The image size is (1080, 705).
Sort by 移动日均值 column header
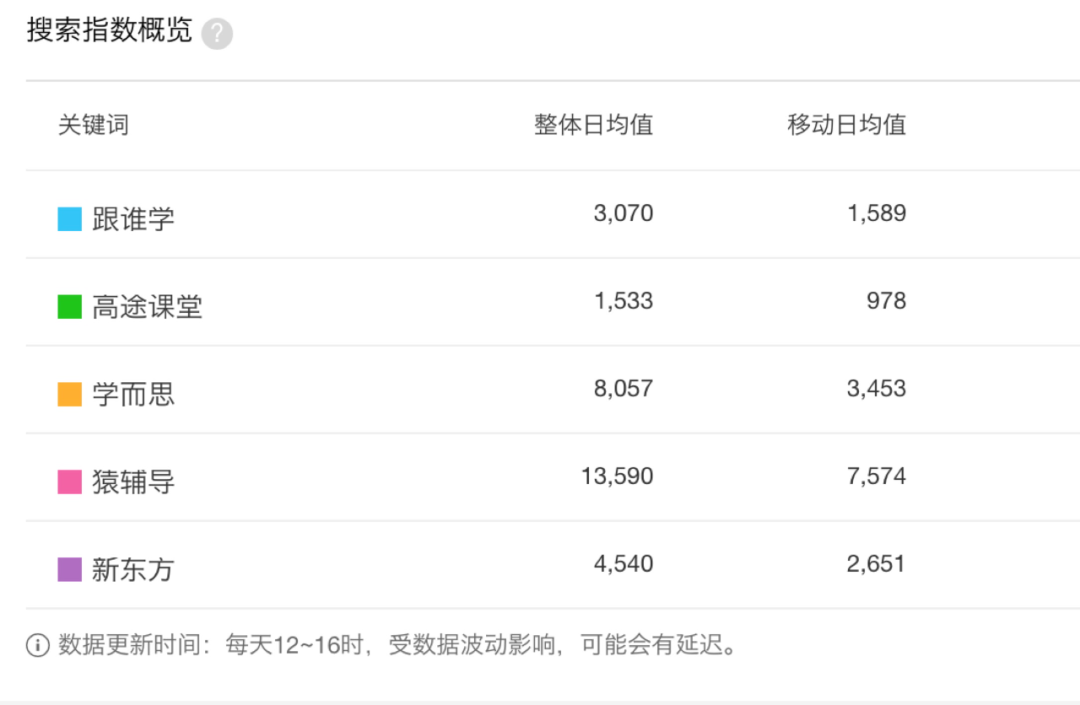point(847,125)
